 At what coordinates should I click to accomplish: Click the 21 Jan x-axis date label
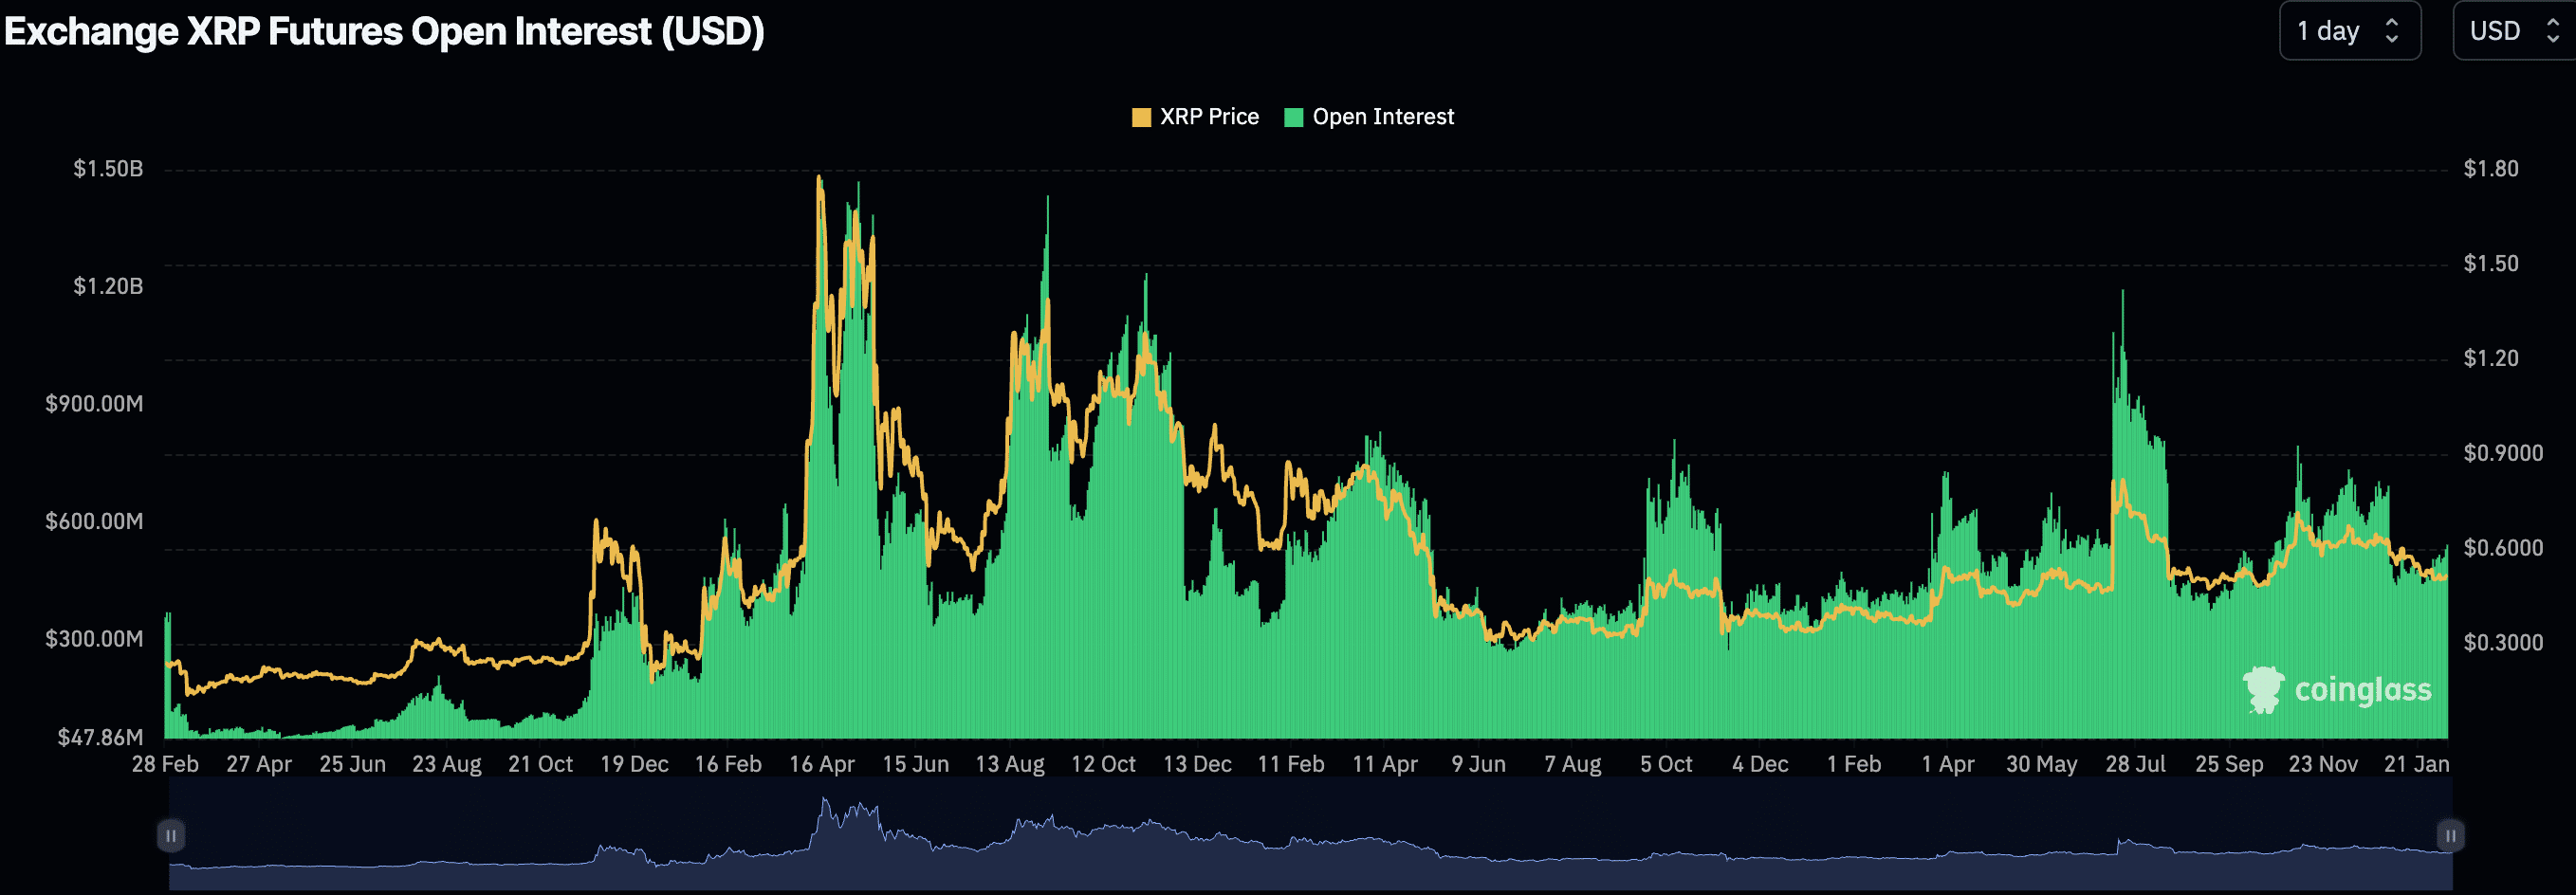2416,764
